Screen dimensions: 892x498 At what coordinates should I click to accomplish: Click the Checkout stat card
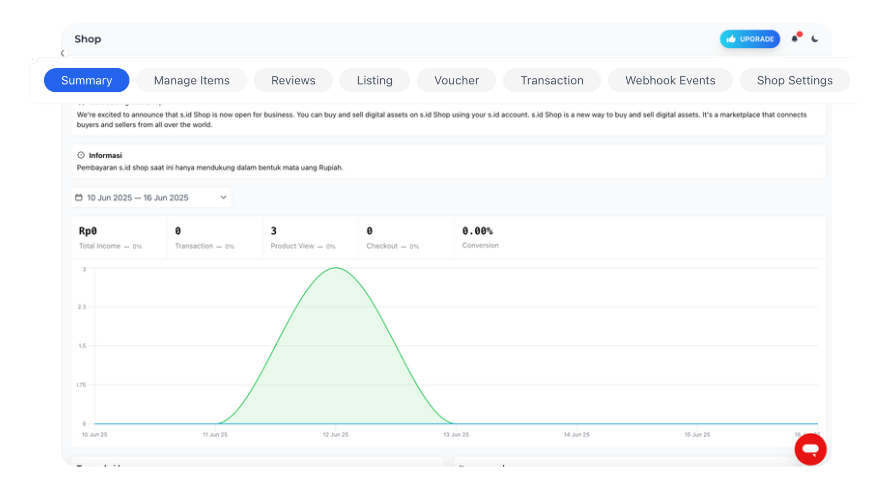(405, 237)
